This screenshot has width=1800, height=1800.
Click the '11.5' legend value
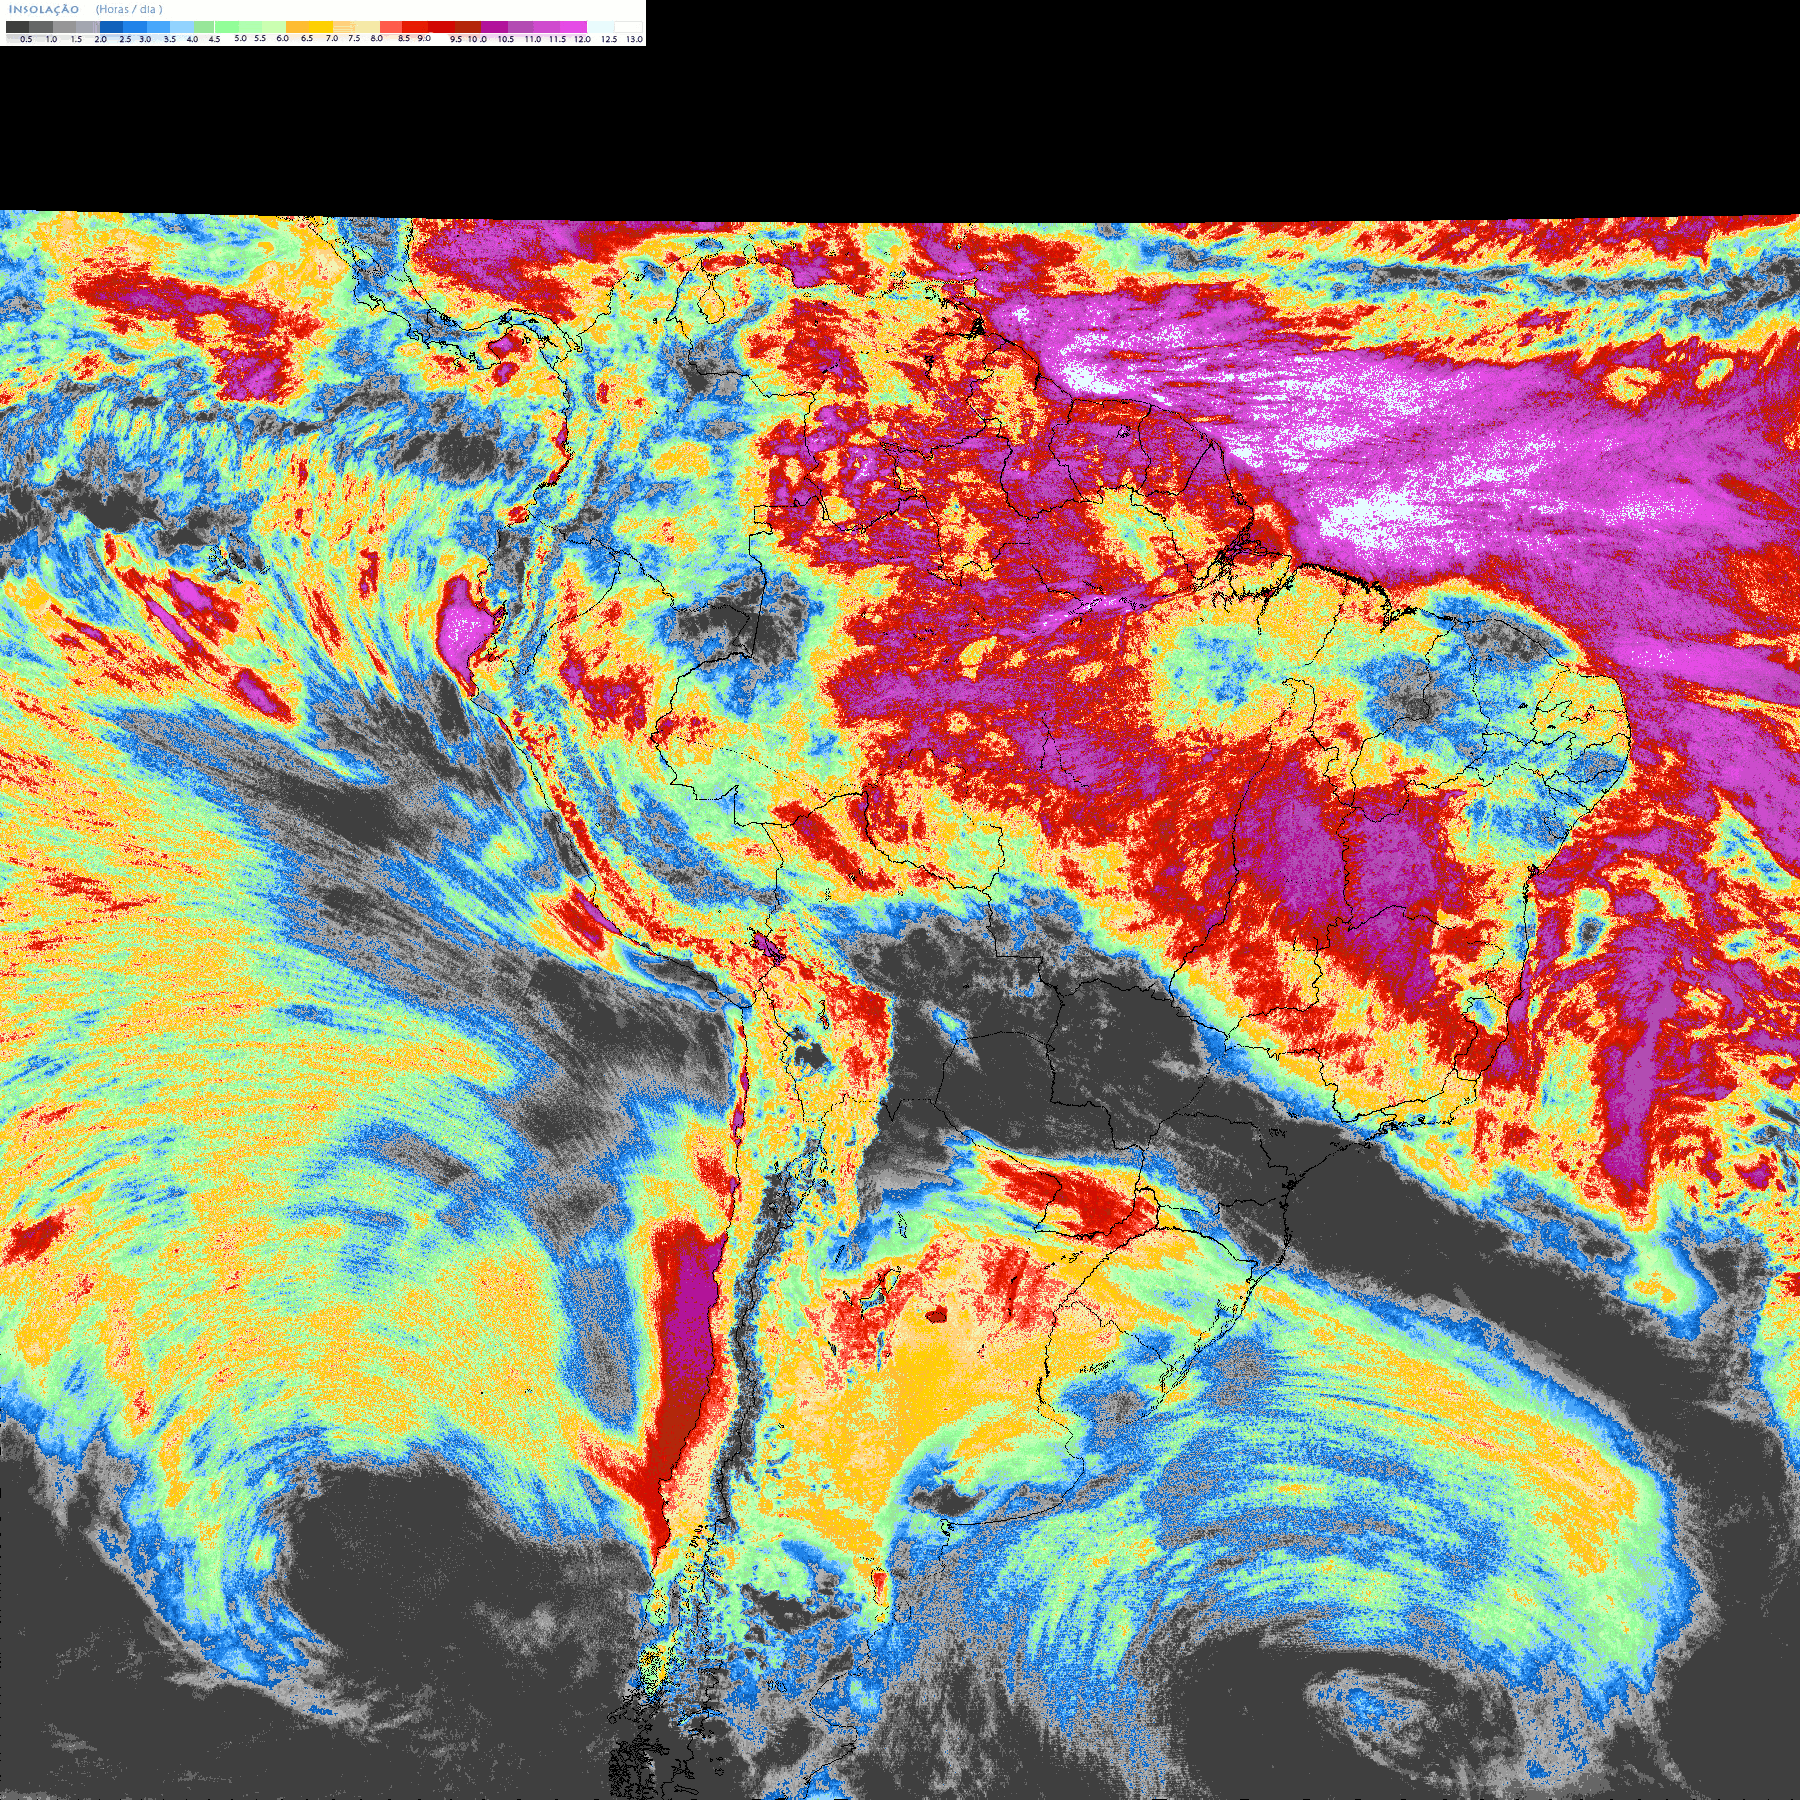(x=557, y=39)
